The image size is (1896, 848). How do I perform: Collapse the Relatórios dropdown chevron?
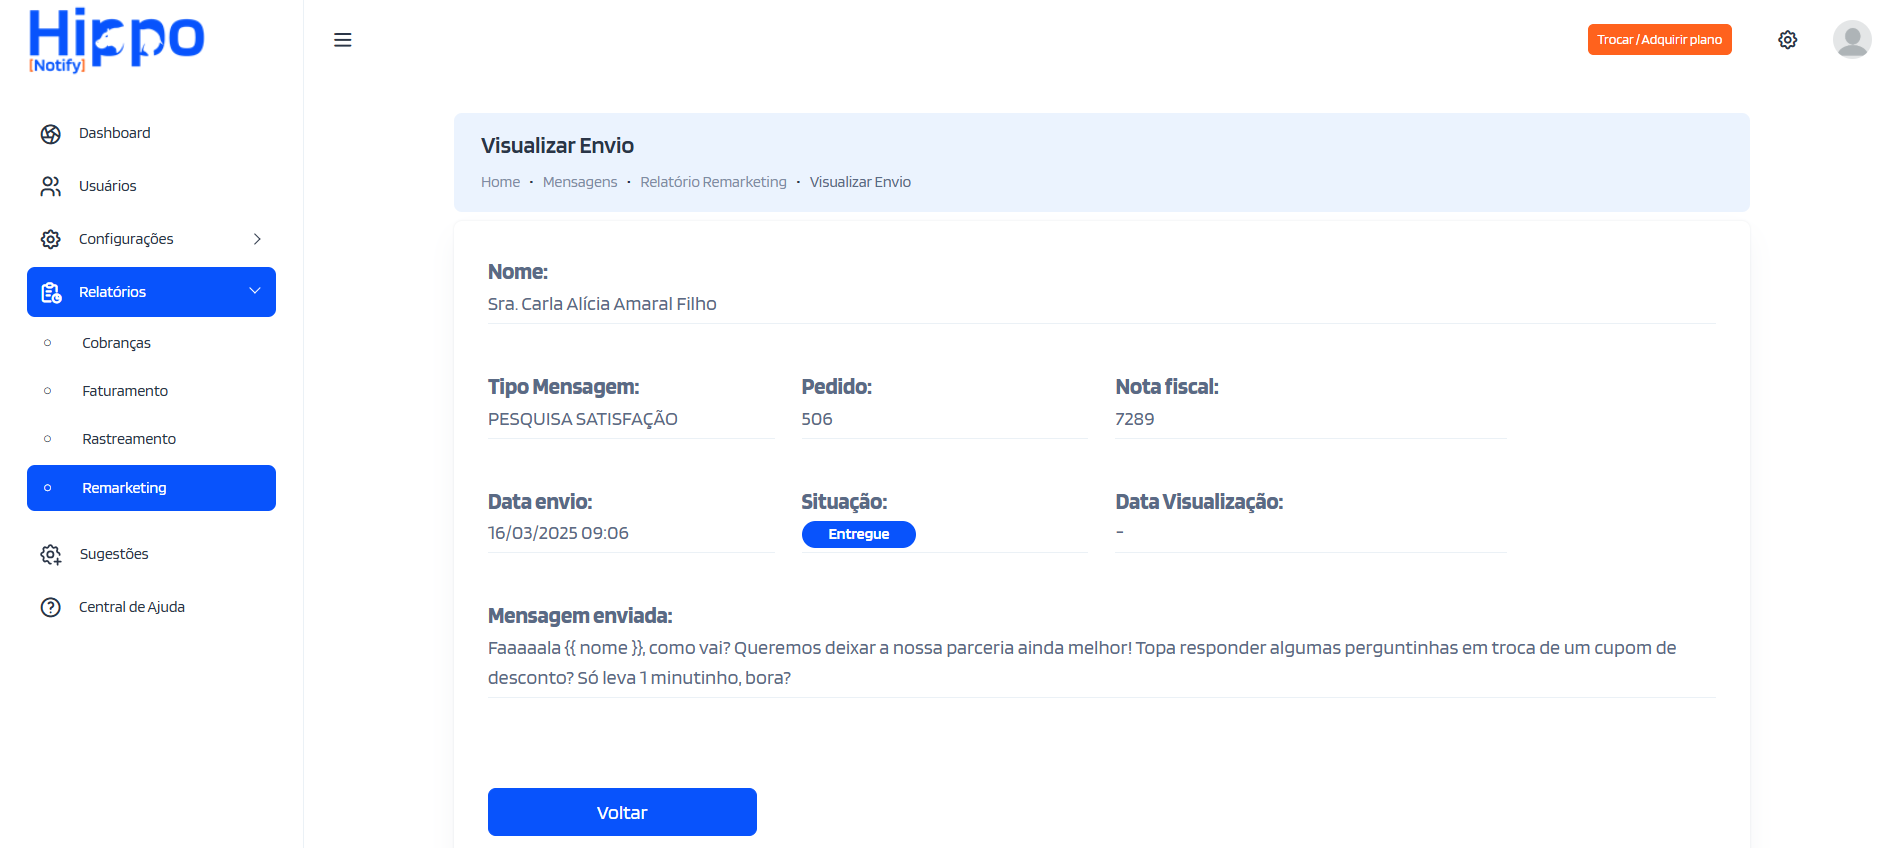pyautogui.click(x=255, y=291)
